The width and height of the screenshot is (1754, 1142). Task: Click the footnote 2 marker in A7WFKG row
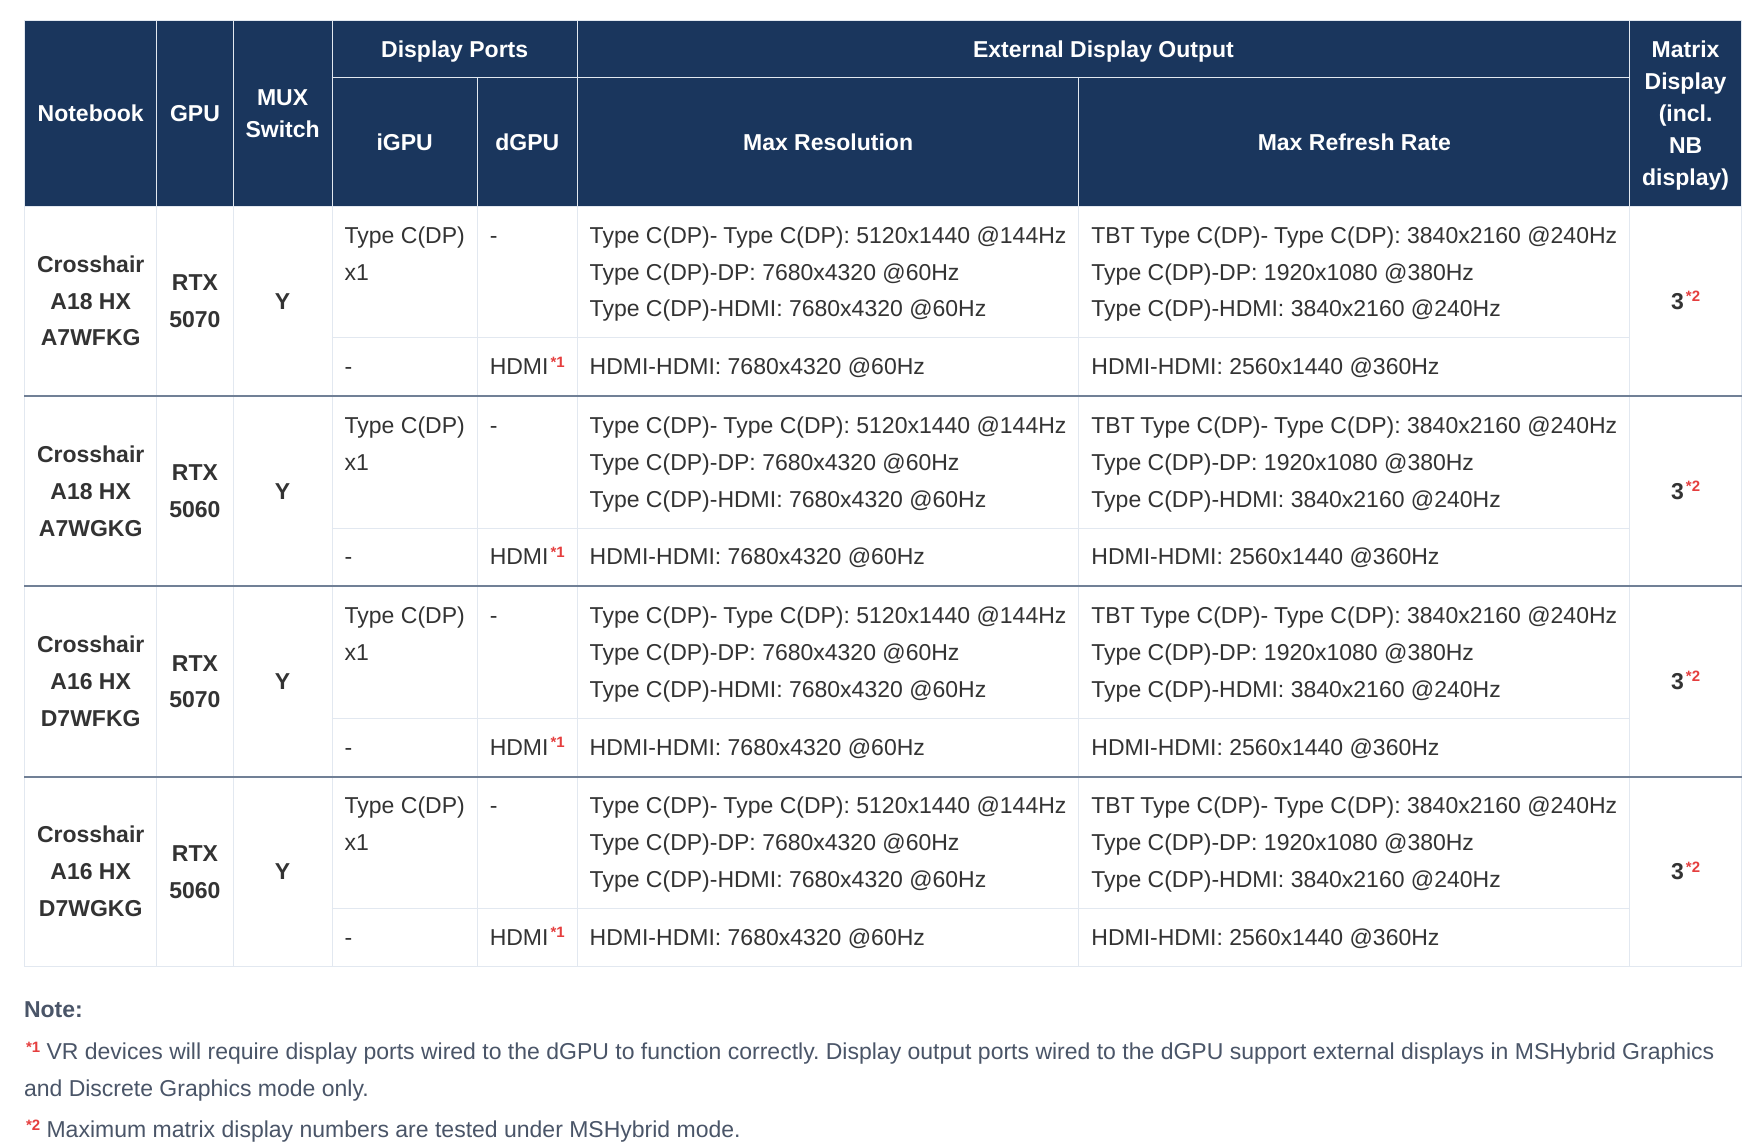[x=1692, y=296]
